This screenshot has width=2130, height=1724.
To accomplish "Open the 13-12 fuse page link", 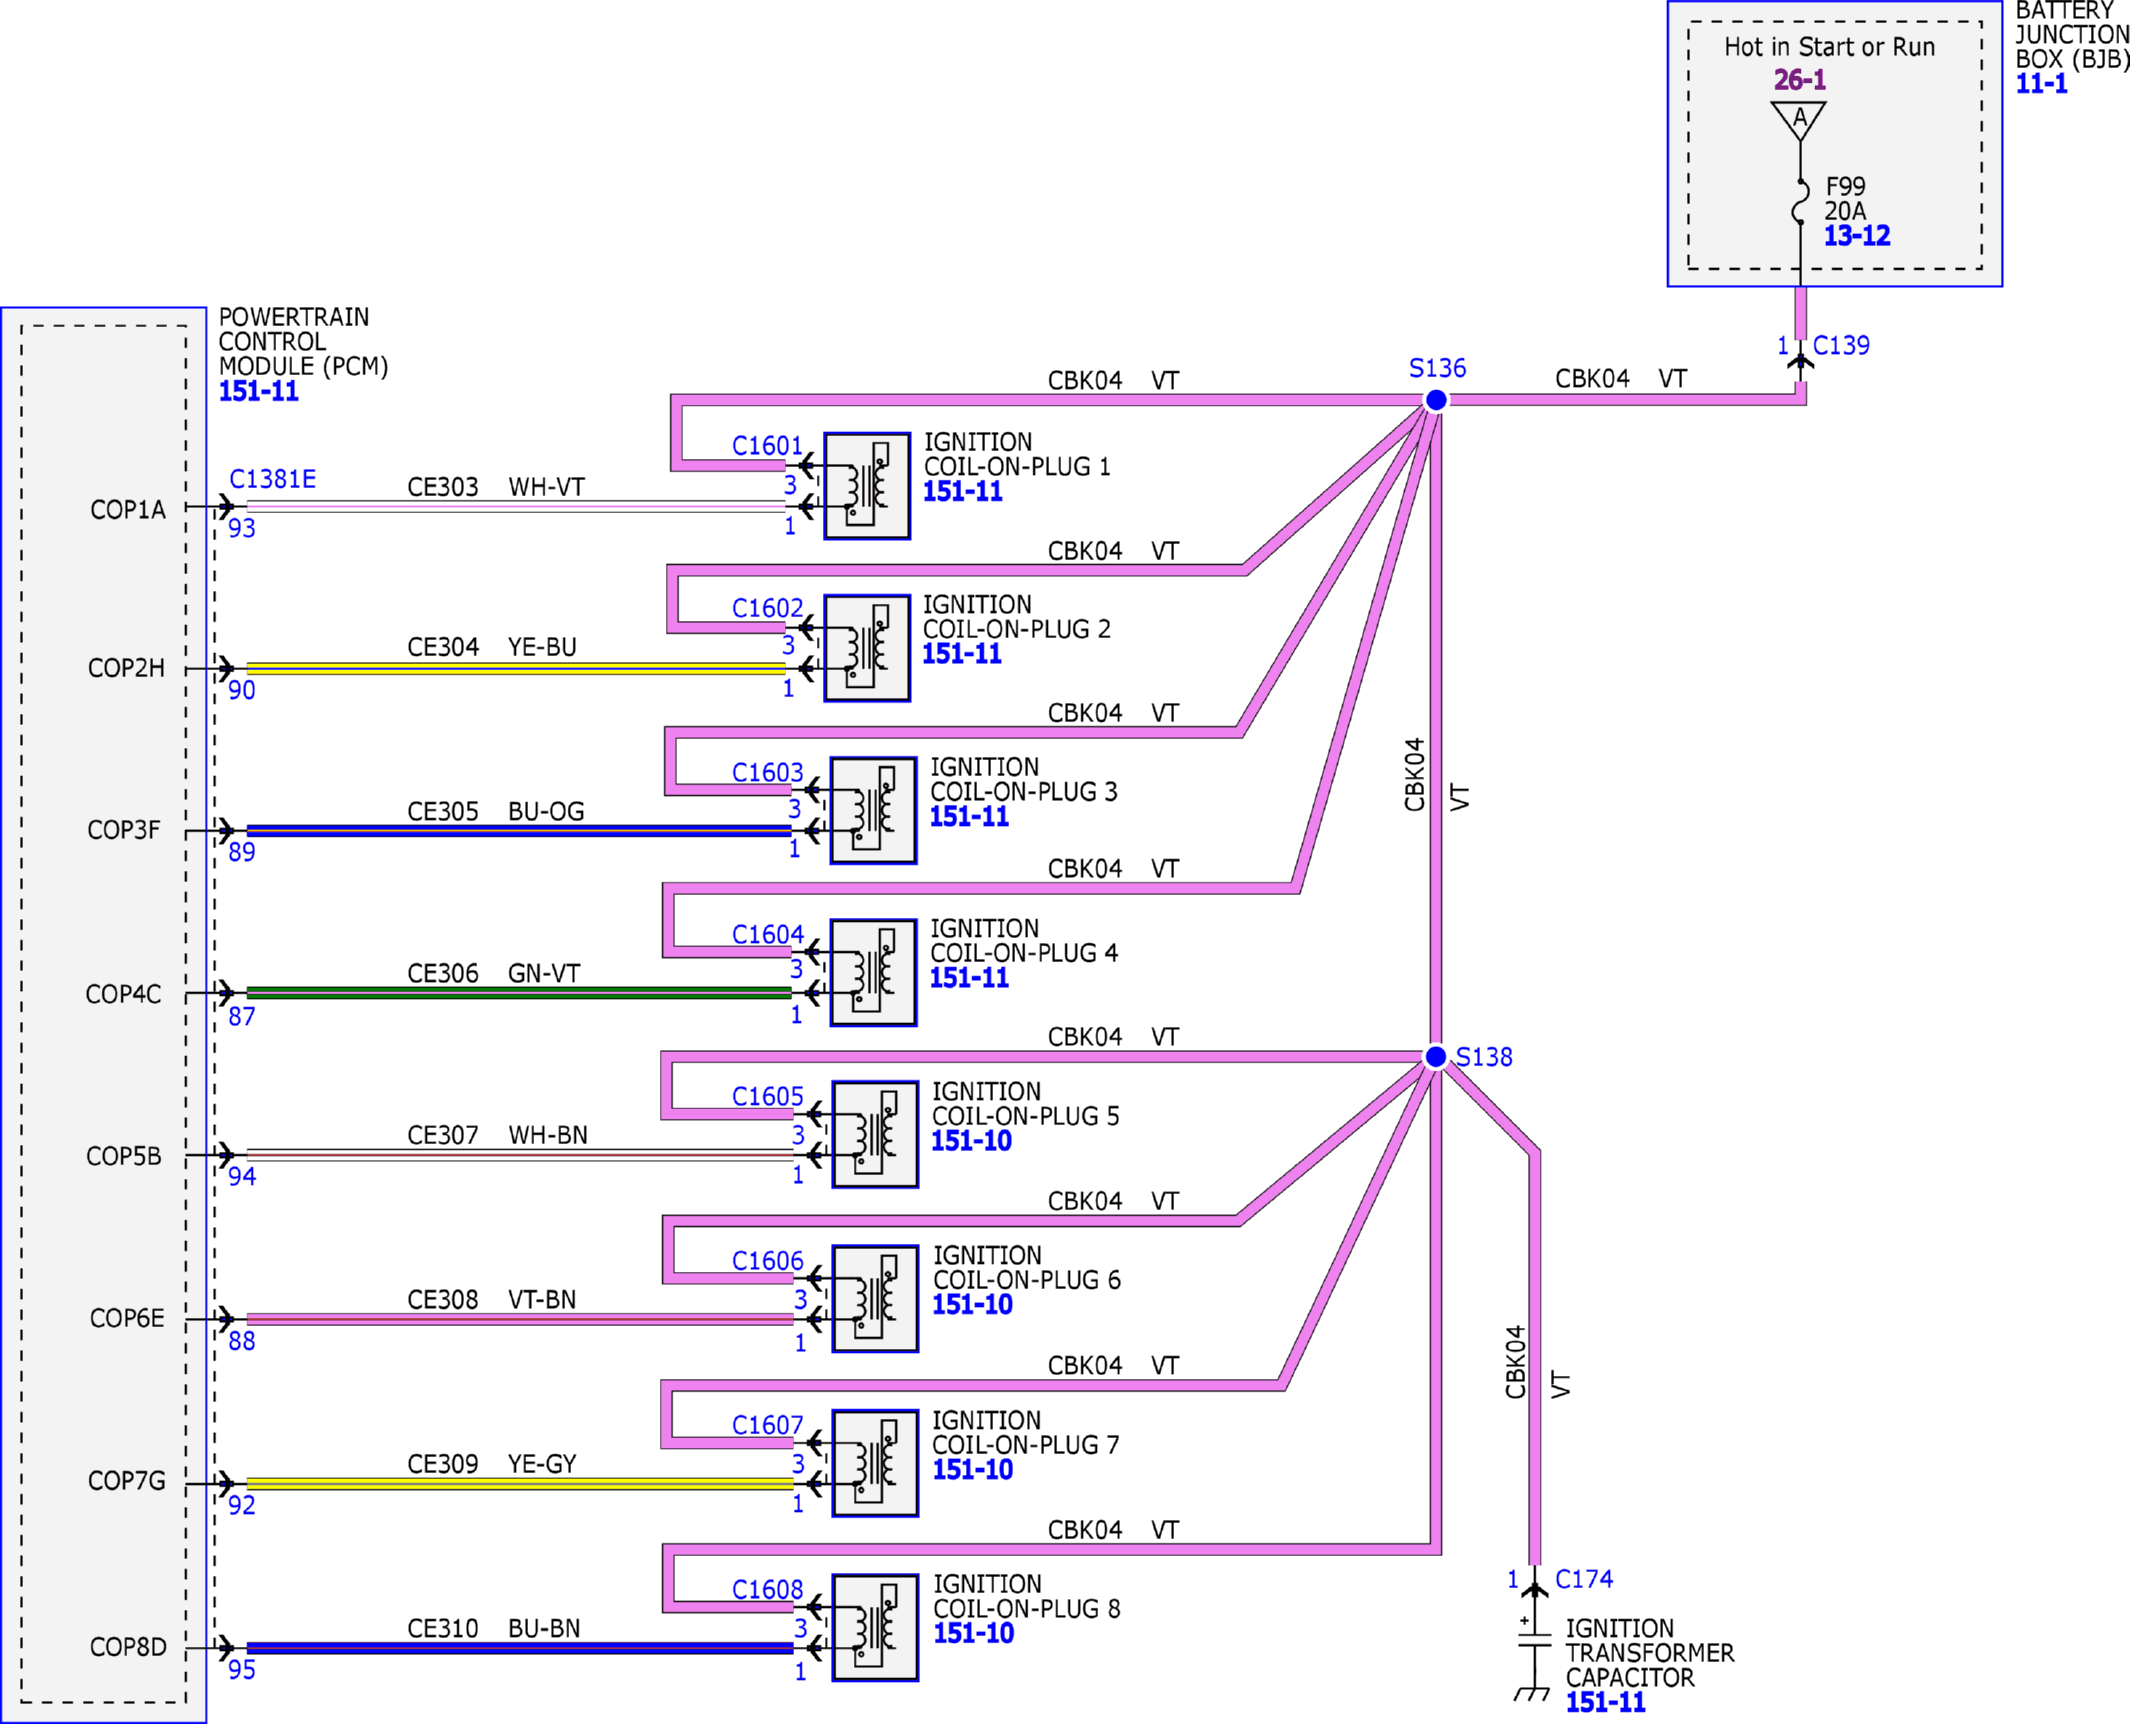I will (1857, 236).
